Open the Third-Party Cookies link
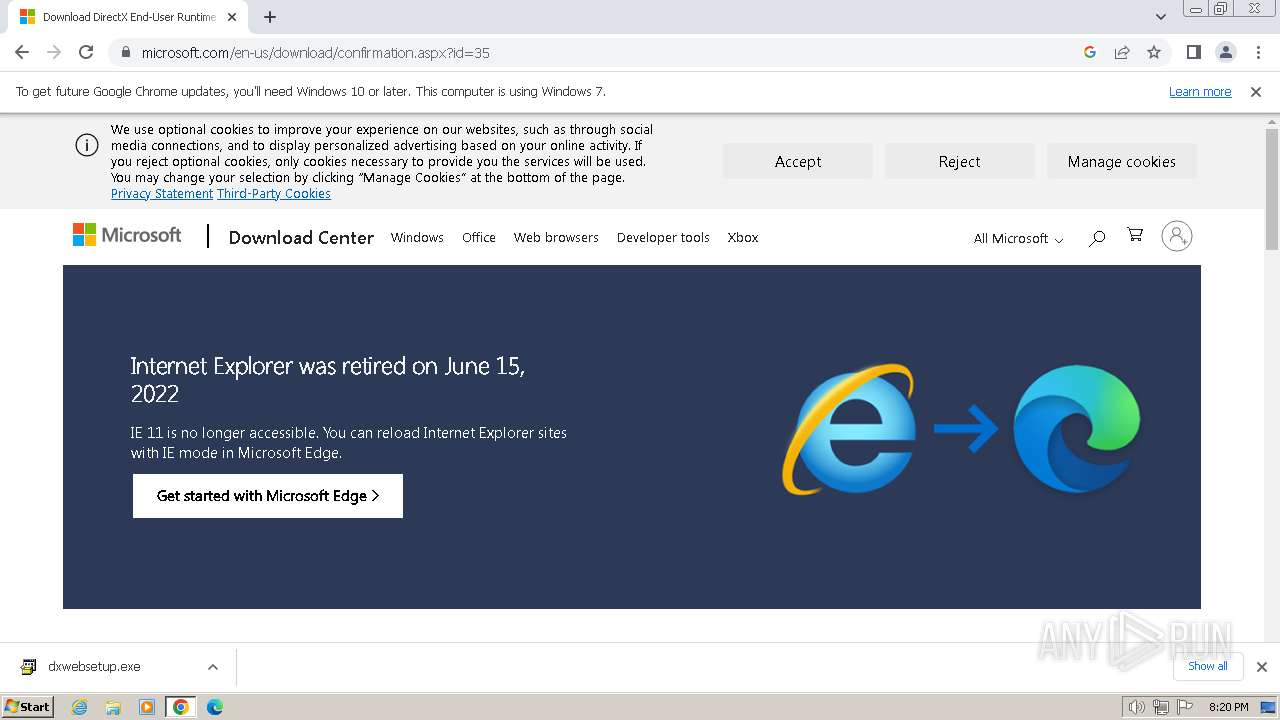This screenshot has height=720, width=1280. [x=274, y=194]
